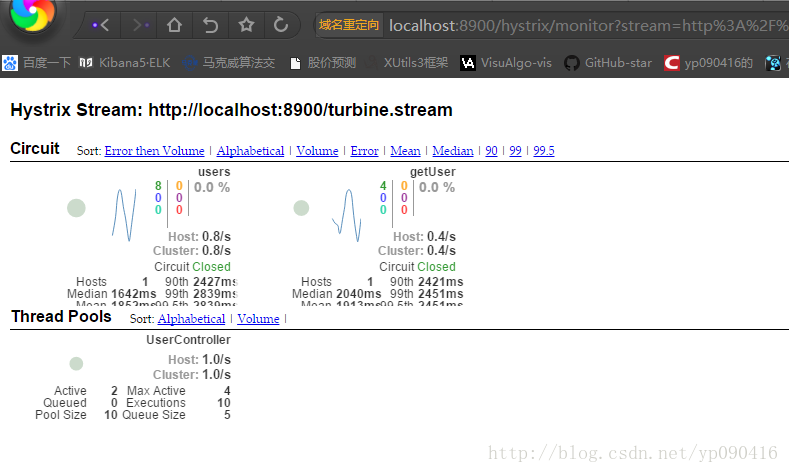Click the undo restore-tab arrow icon

pos(210,25)
